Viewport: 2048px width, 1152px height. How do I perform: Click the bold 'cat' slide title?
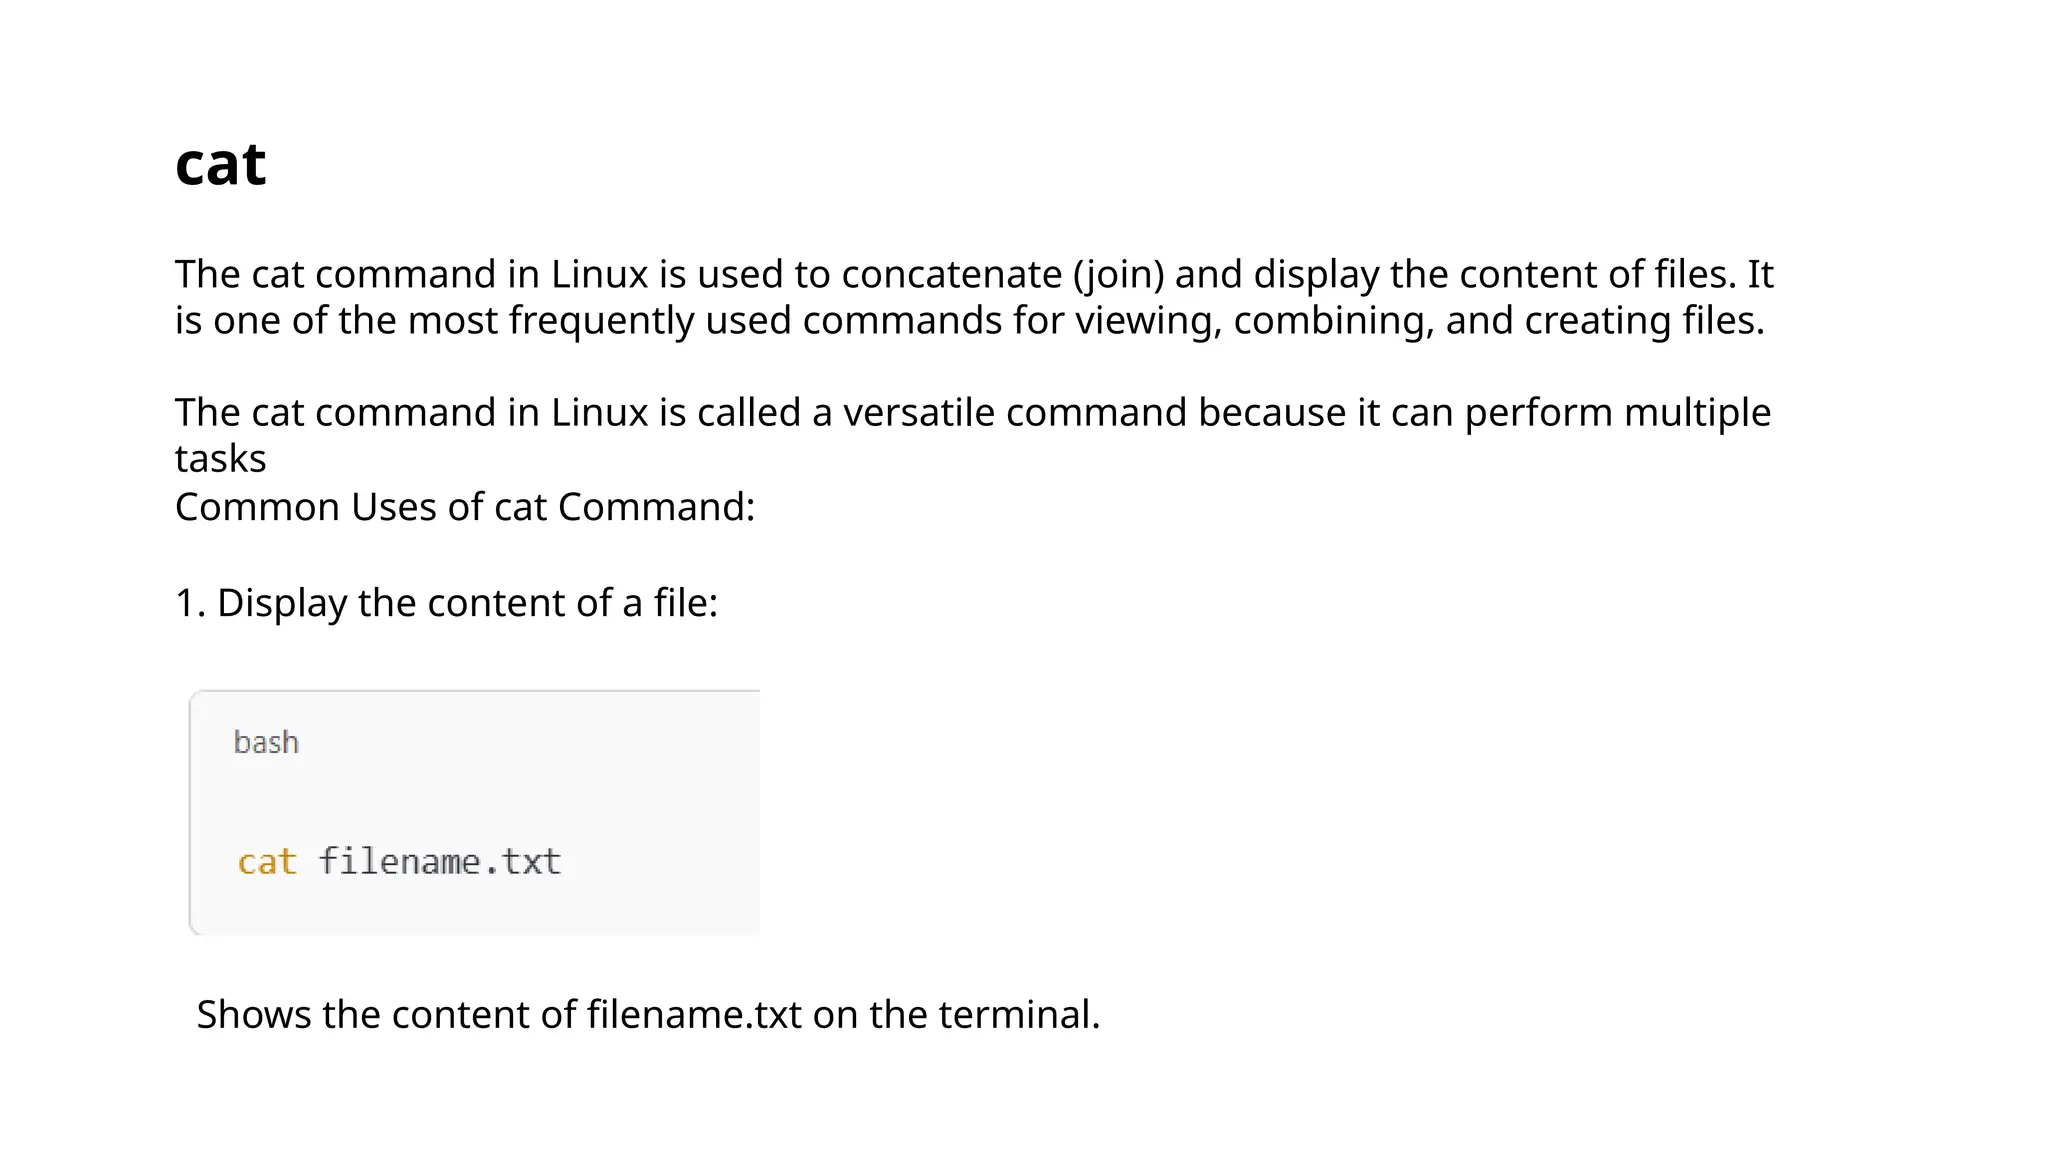point(220,165)
